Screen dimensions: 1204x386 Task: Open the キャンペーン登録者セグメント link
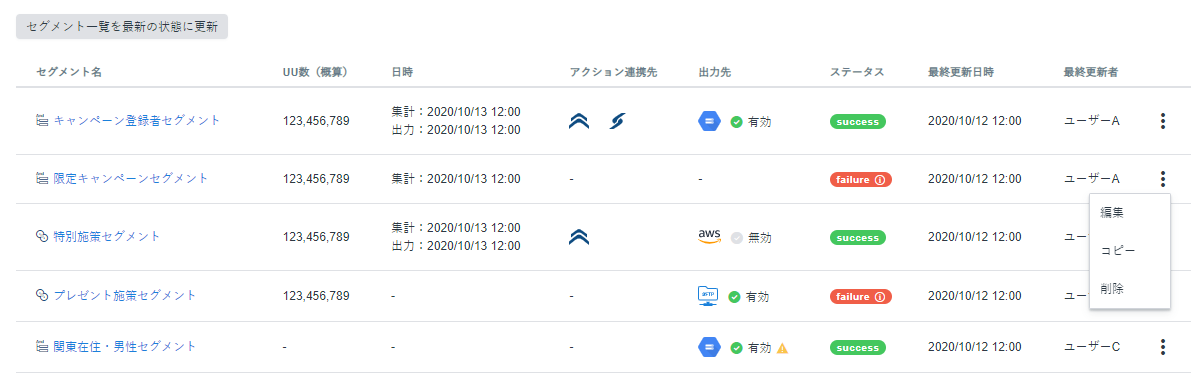[136, 120]
